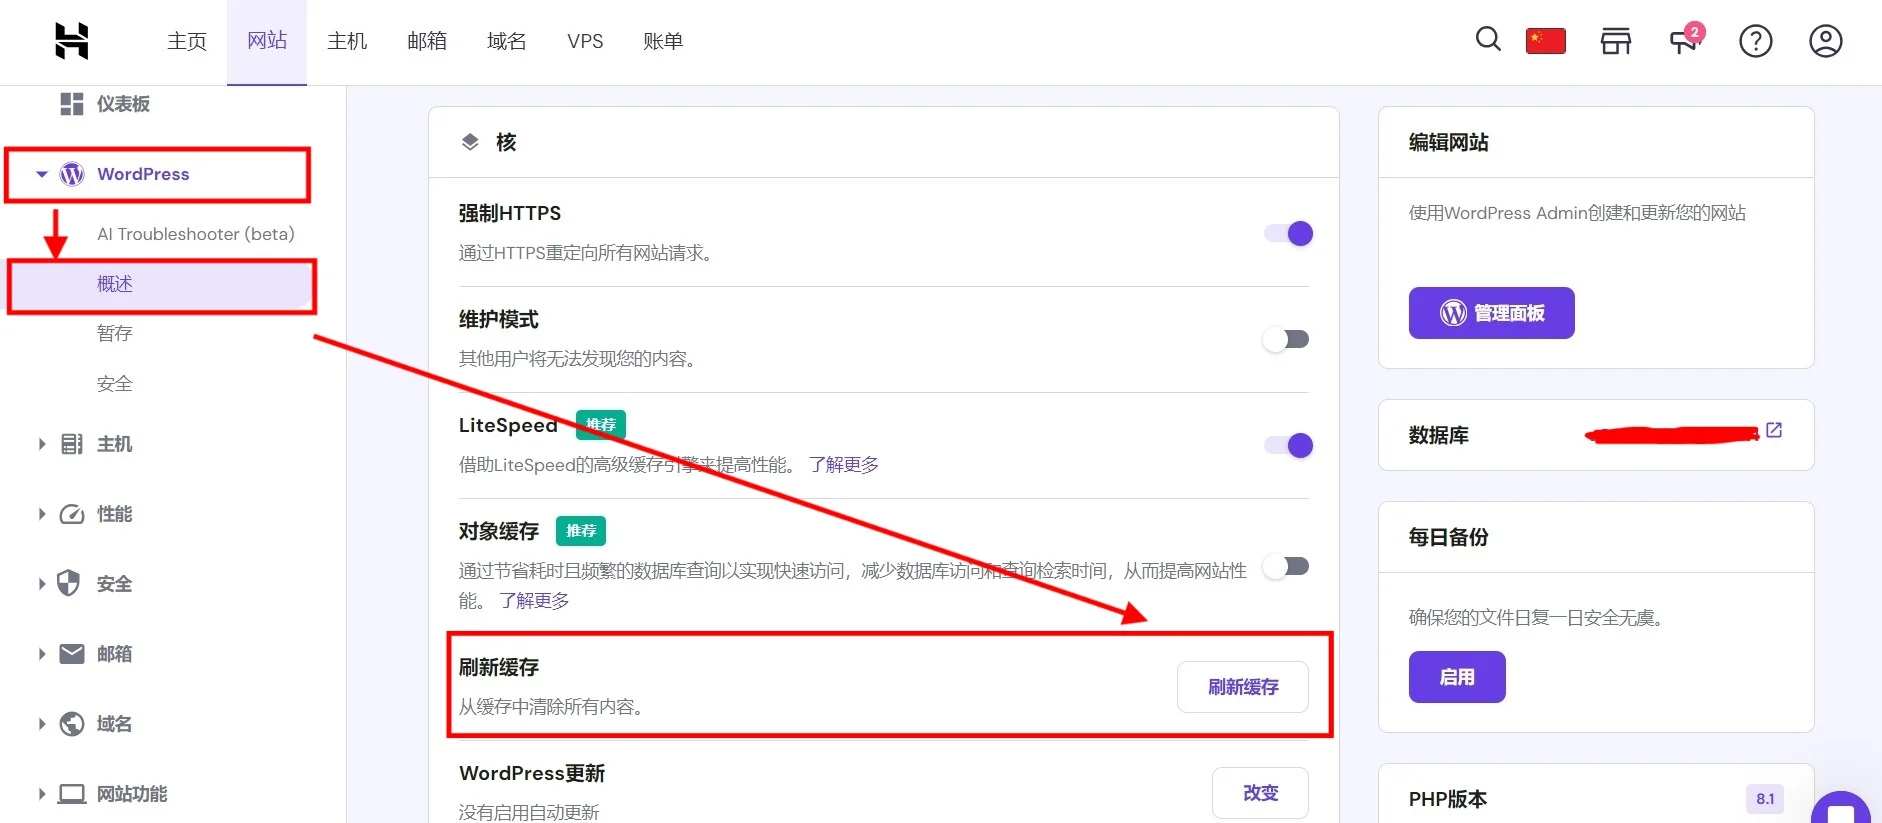The height and width of the screenshot is (823, 1882).
Task: Click the website features laptop icon
Action: tap(72, 794)
